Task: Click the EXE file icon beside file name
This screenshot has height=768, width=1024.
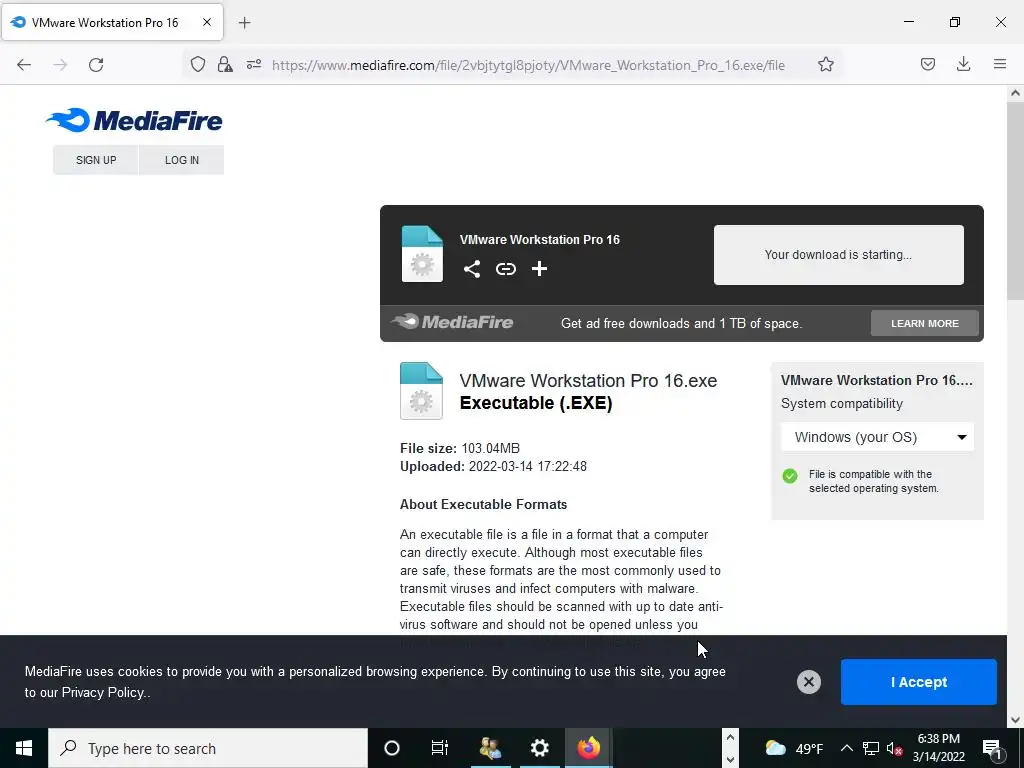Action: pos(421,391)
